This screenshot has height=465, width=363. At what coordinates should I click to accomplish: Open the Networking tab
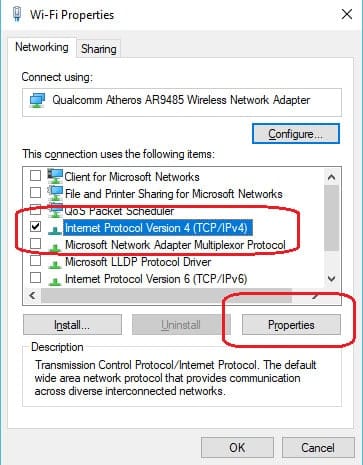(x=42, y=47)
